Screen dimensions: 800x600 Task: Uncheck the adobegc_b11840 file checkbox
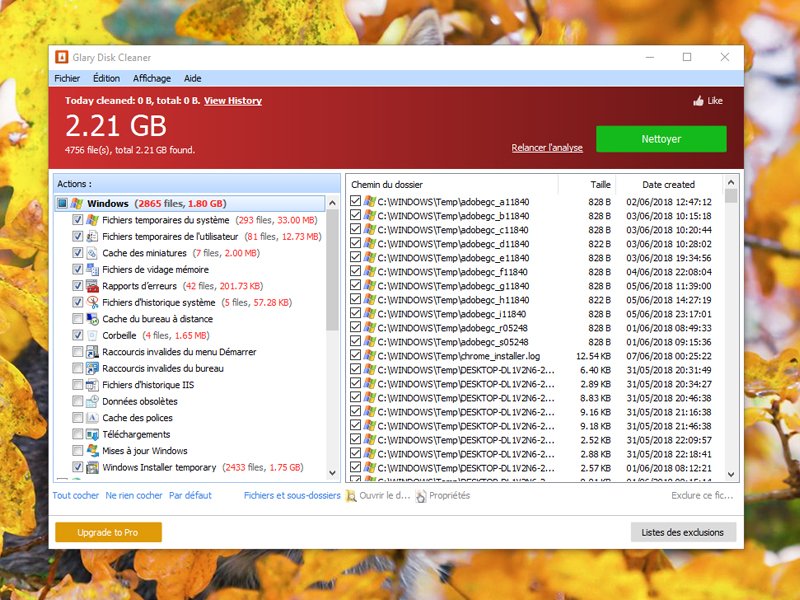[x=356, y=215]
